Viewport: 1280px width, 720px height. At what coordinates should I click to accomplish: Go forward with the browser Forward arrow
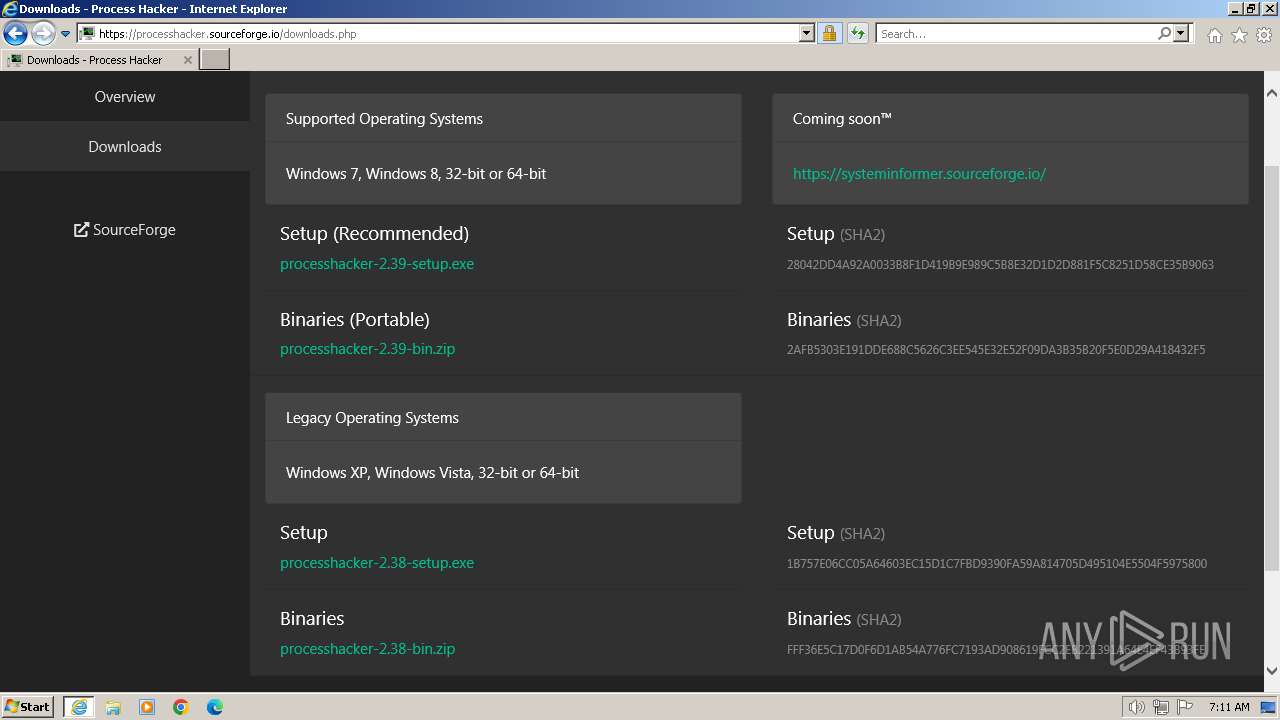click(x=43, y=33)
